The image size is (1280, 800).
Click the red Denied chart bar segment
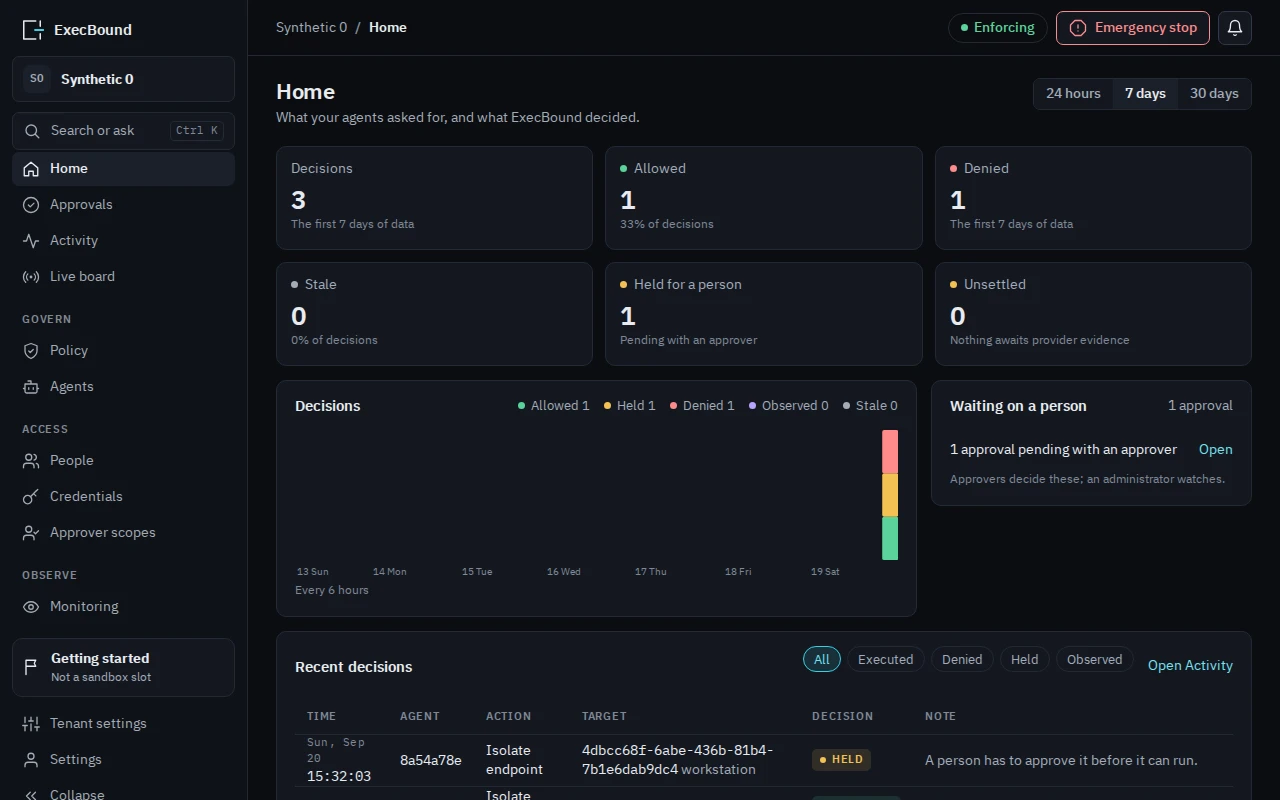click(890, 452)
